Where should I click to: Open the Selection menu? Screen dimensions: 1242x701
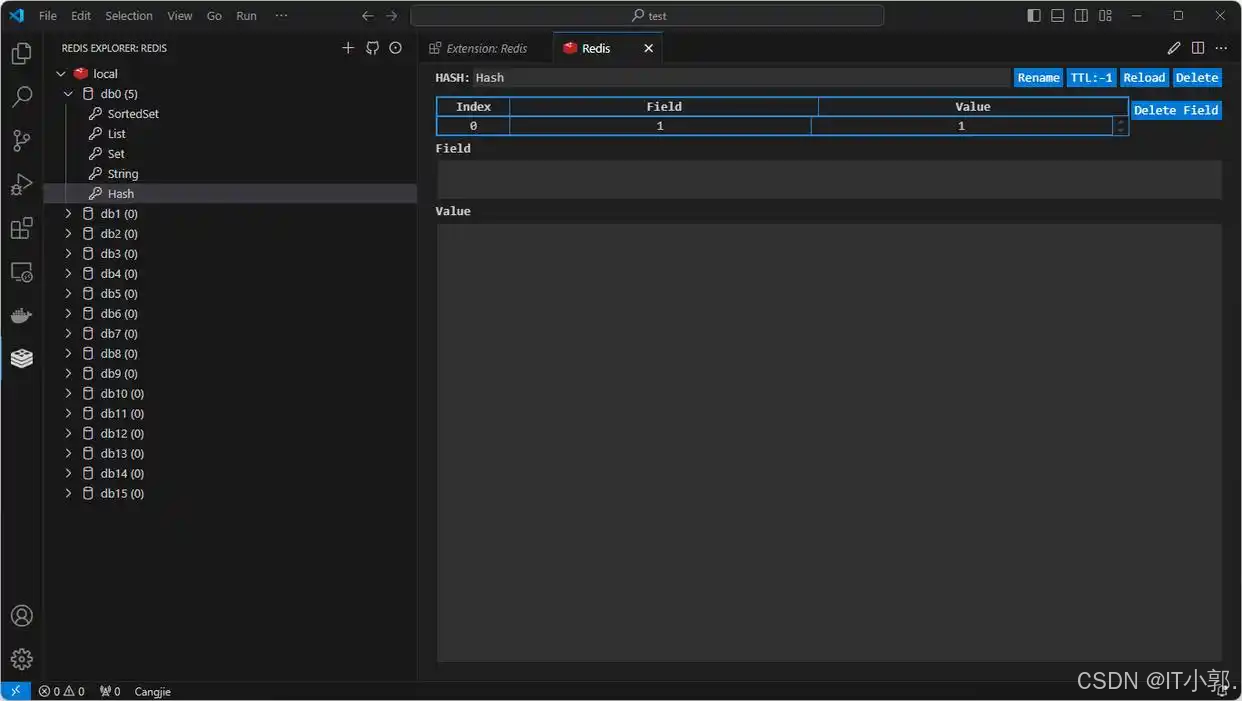129,16
